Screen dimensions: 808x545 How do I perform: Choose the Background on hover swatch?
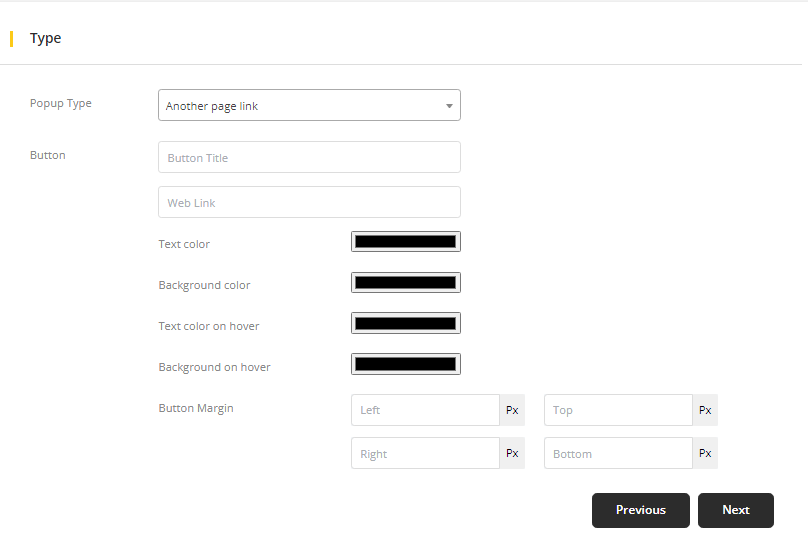coord(405,365)
